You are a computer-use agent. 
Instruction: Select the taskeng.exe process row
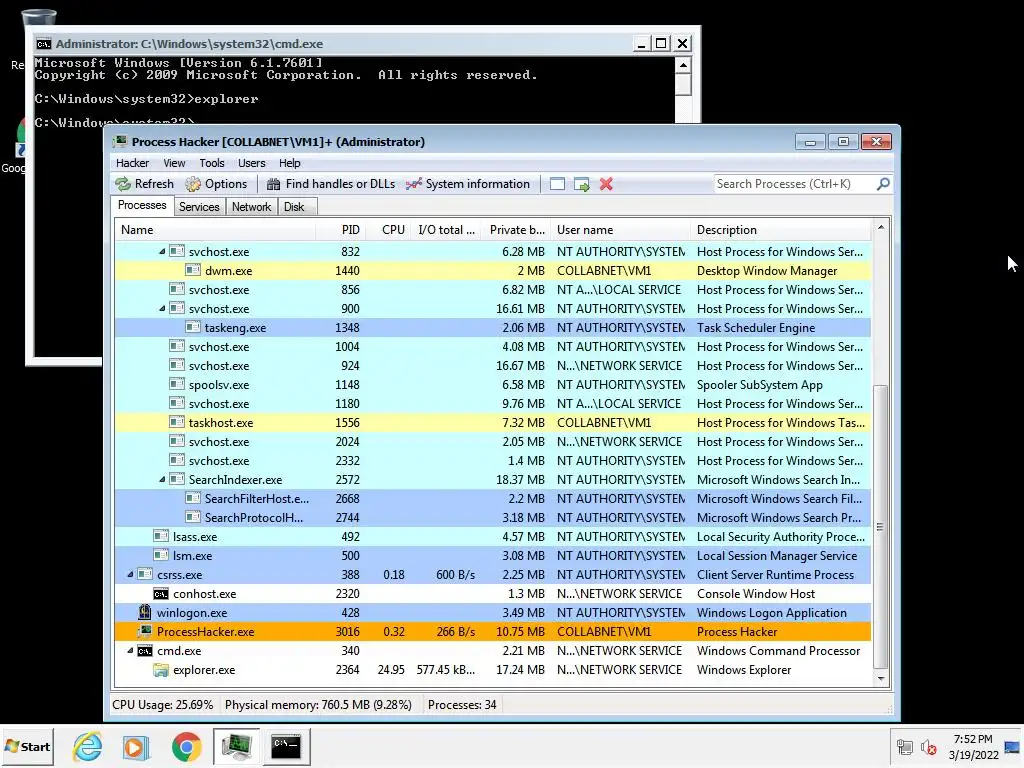pyautogui.click(x=493, y=328)
